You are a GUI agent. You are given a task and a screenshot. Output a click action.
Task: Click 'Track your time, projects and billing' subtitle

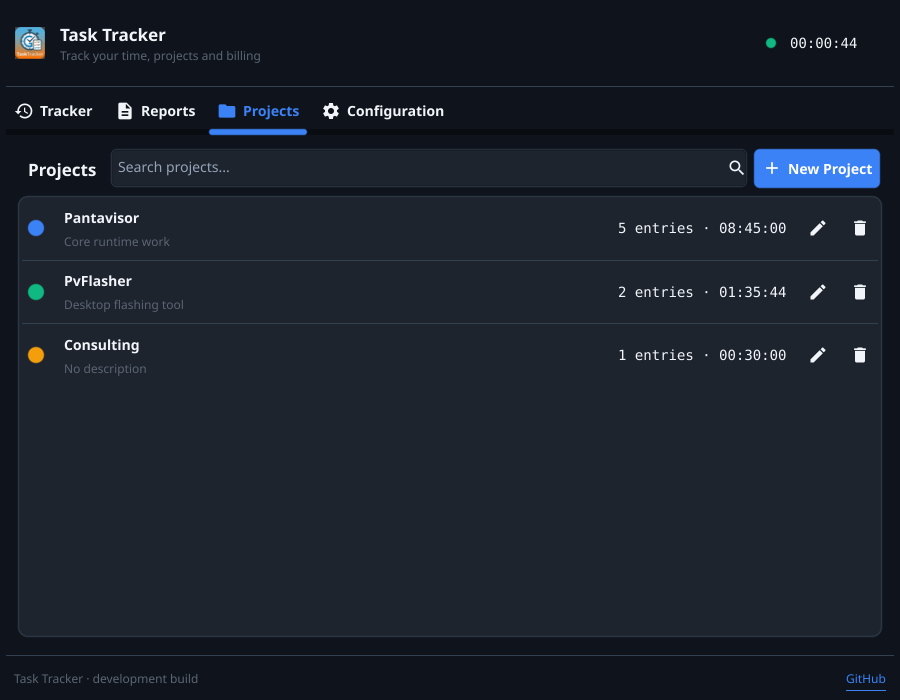(160, 56)
